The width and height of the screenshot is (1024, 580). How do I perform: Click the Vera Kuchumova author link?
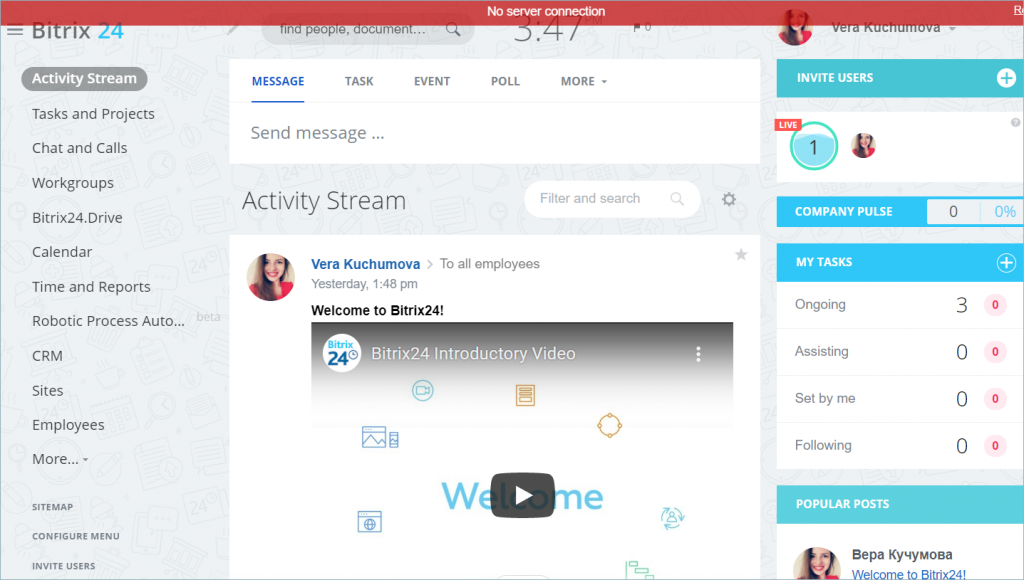tap(365, 264)
